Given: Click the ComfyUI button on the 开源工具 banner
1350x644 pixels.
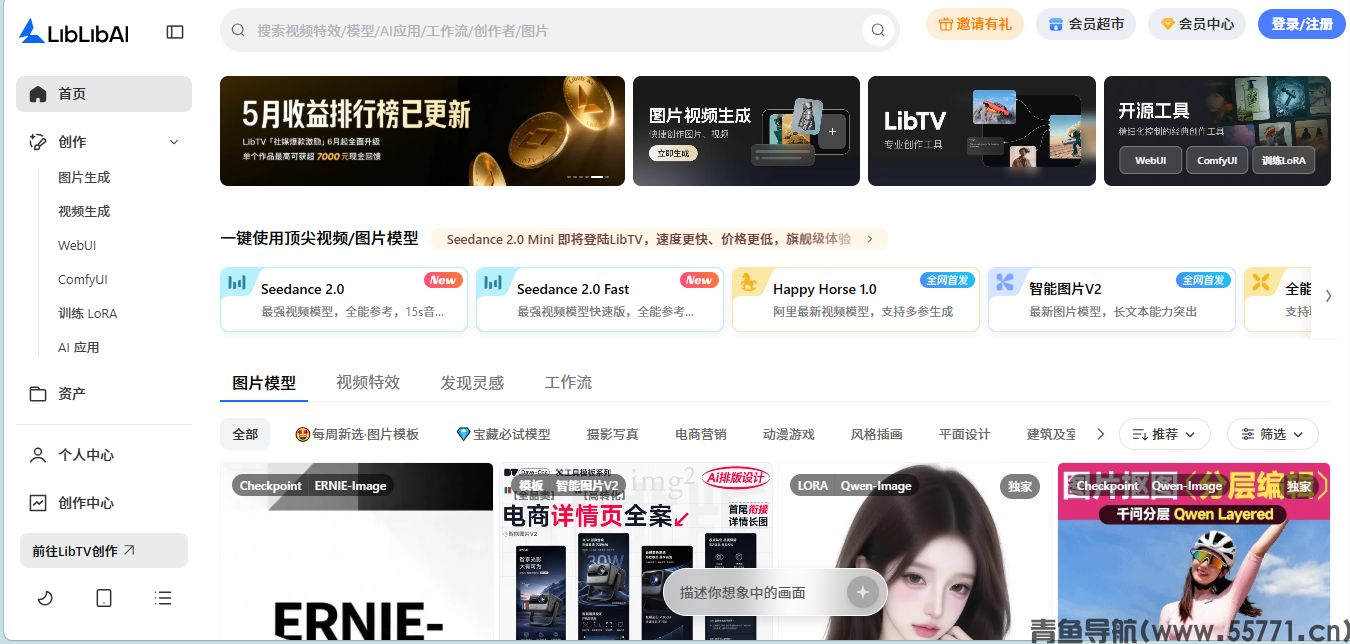Looking at the screenshot, I should (x=1217, y=160).
